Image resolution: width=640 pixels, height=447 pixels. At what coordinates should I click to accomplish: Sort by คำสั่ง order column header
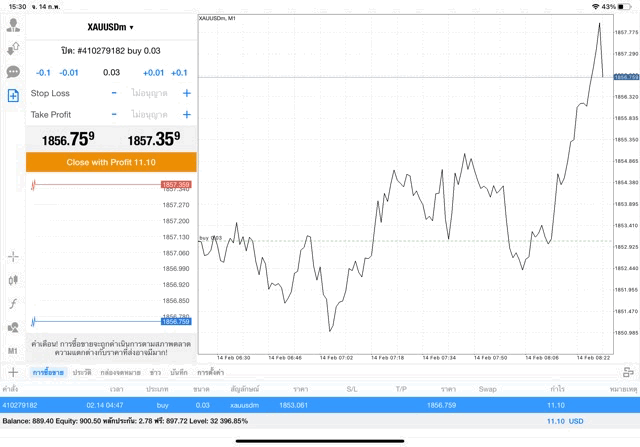pos(10,389)
